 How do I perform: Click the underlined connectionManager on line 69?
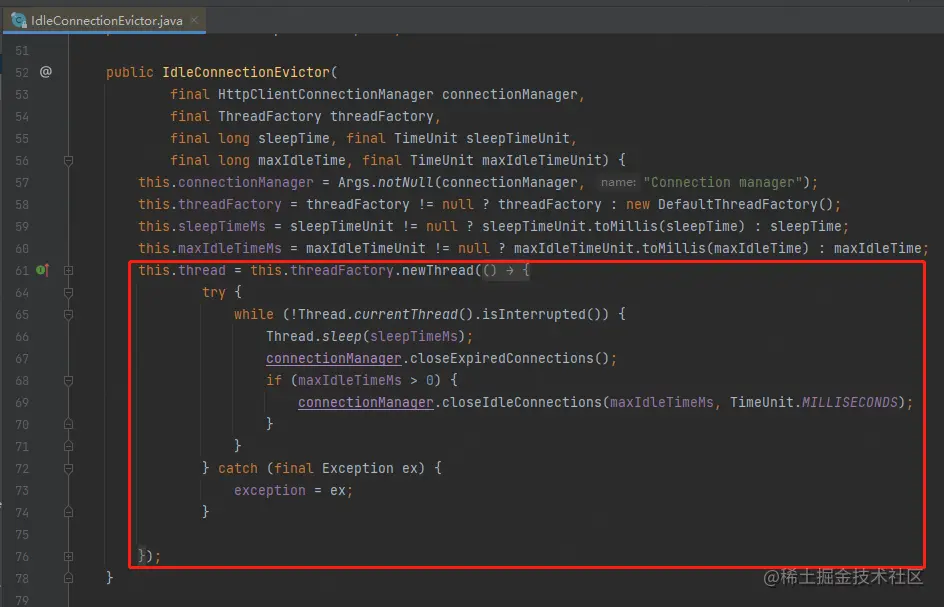pos(365,402)
